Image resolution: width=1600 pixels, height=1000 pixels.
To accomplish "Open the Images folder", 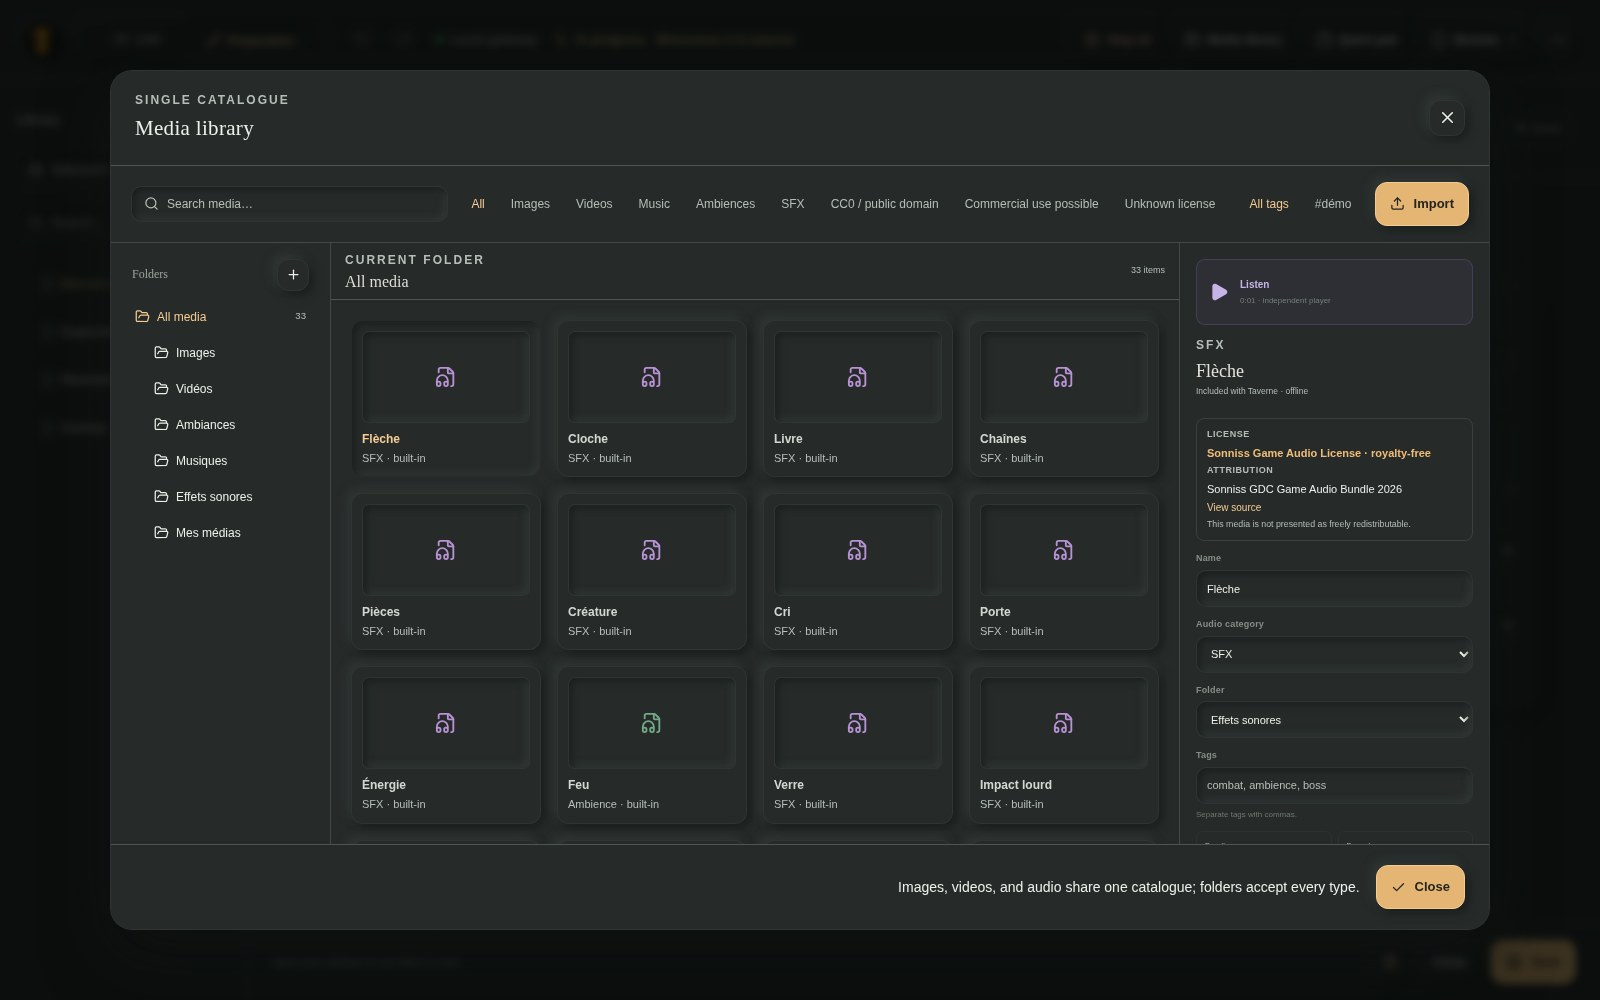I will click(230, 353).
